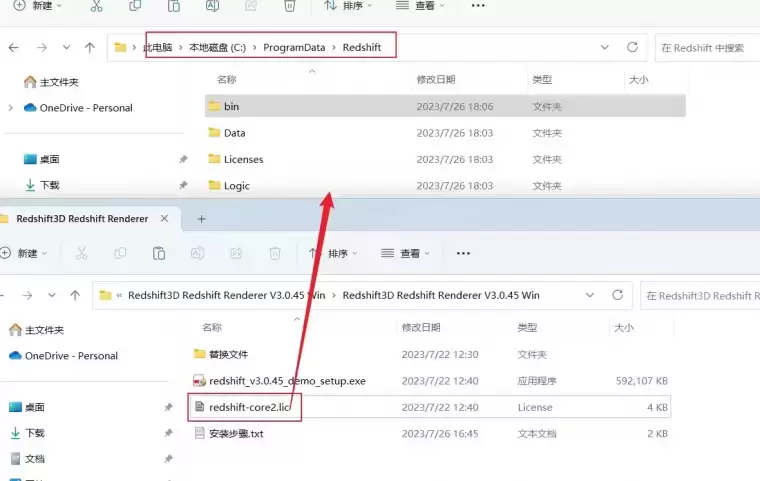
Task: Expand the OneDrive - Personal node in upper sidebar
Action: [11, 108]
